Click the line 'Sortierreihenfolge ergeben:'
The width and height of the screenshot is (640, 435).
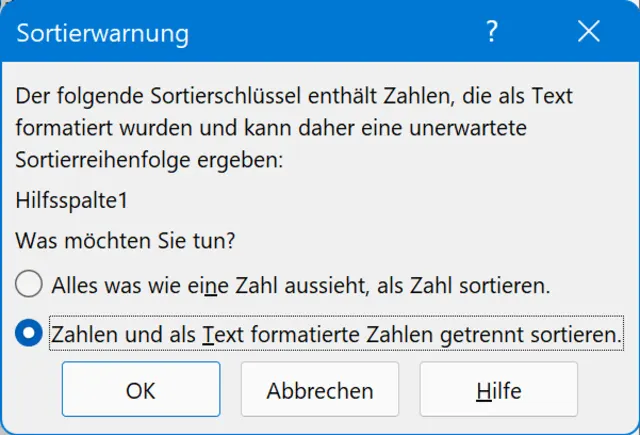[x=150, y=160]
